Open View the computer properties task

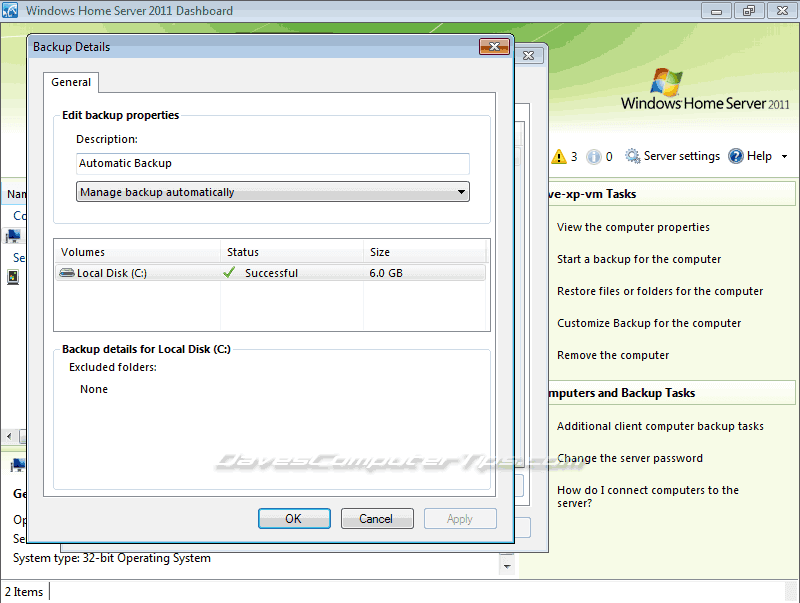(x=633, y=227)
